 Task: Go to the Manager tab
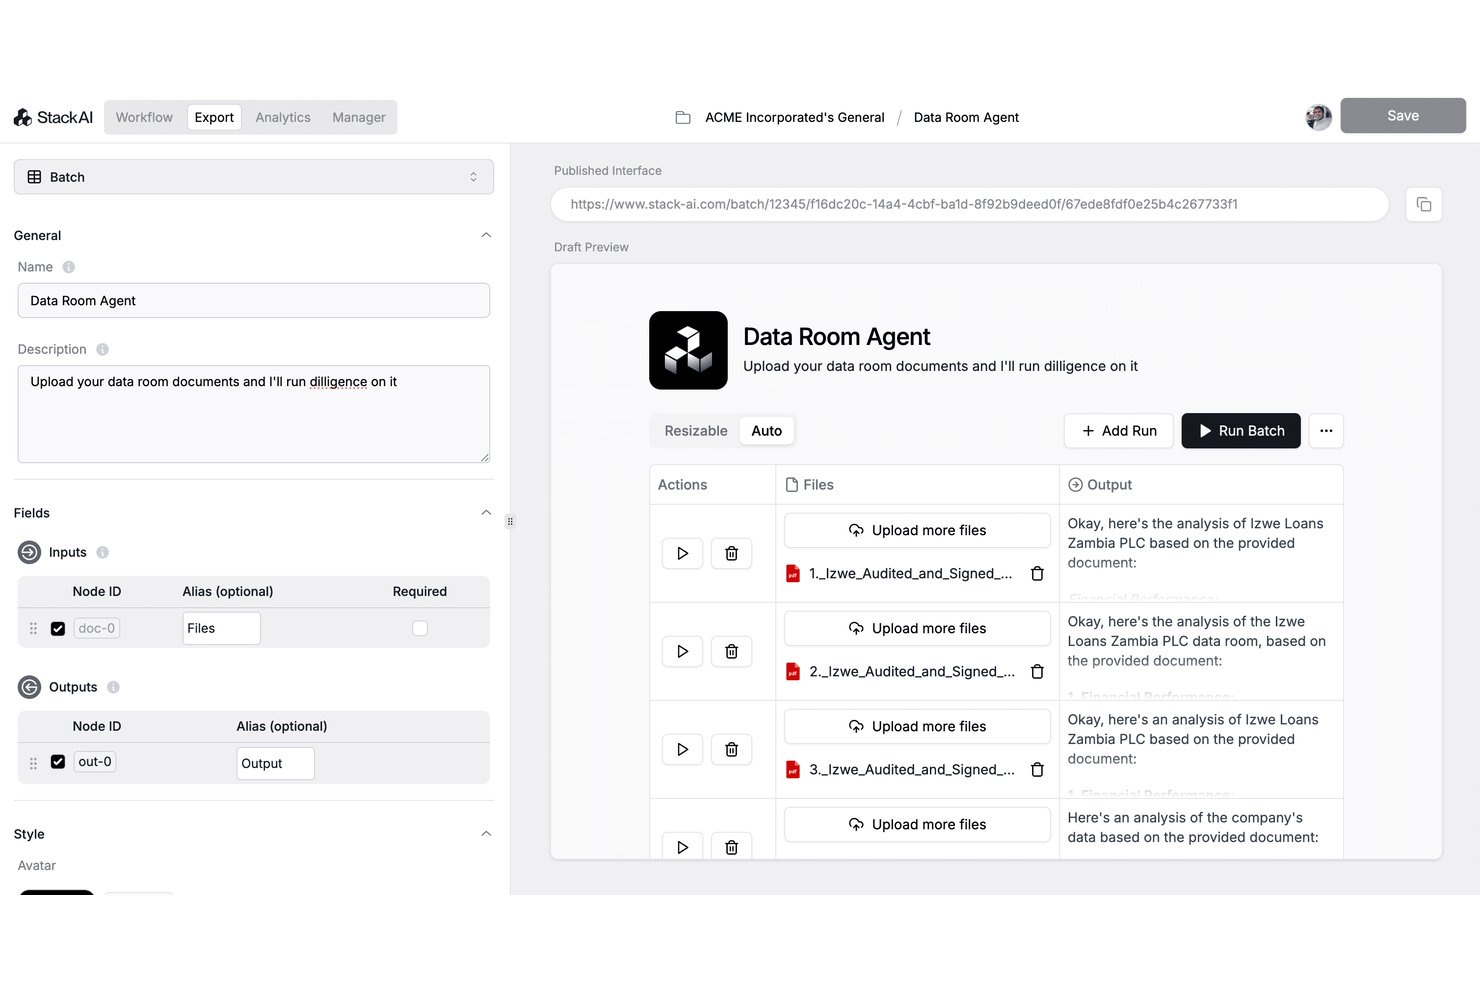point(359,117)
